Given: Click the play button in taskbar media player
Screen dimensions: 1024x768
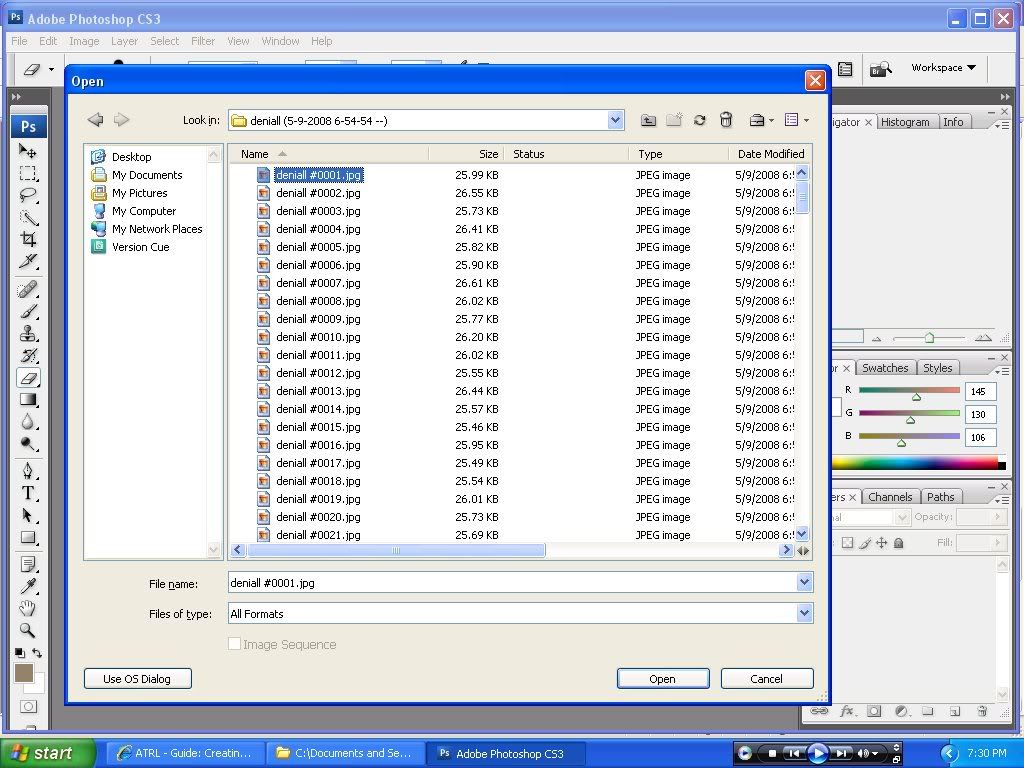Looking at the screenshot, I should (817, 753).
